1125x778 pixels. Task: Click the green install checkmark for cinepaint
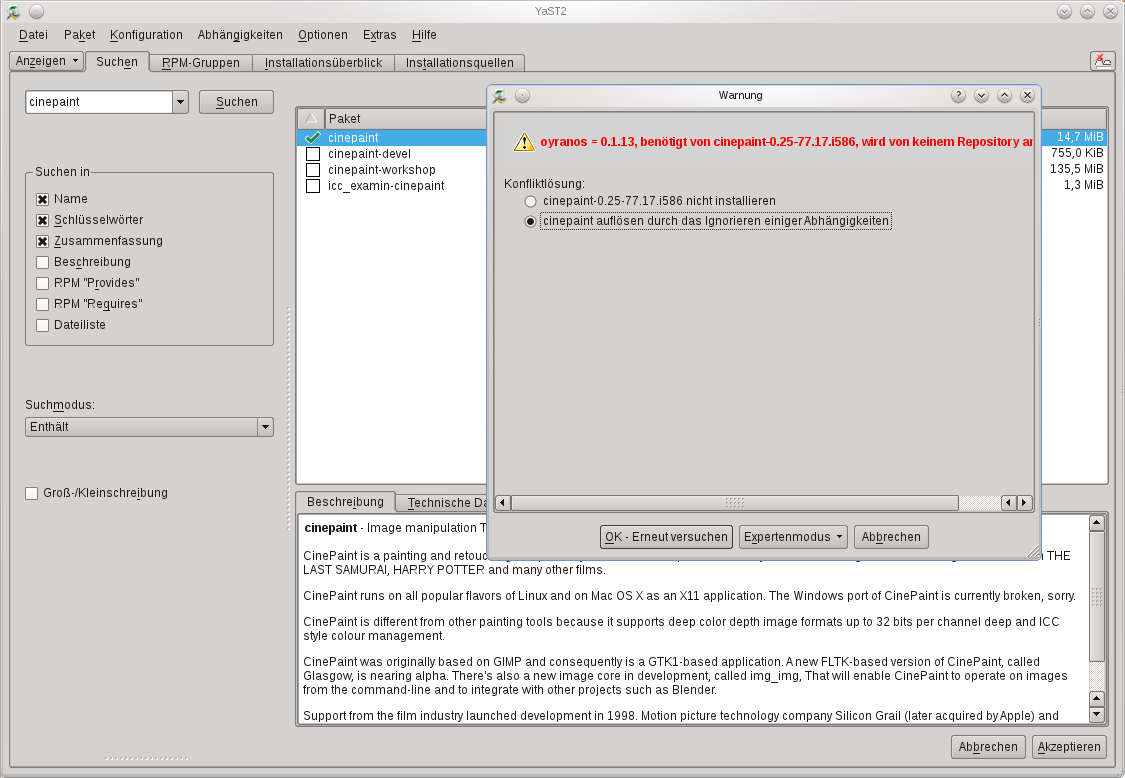[312, 137]
